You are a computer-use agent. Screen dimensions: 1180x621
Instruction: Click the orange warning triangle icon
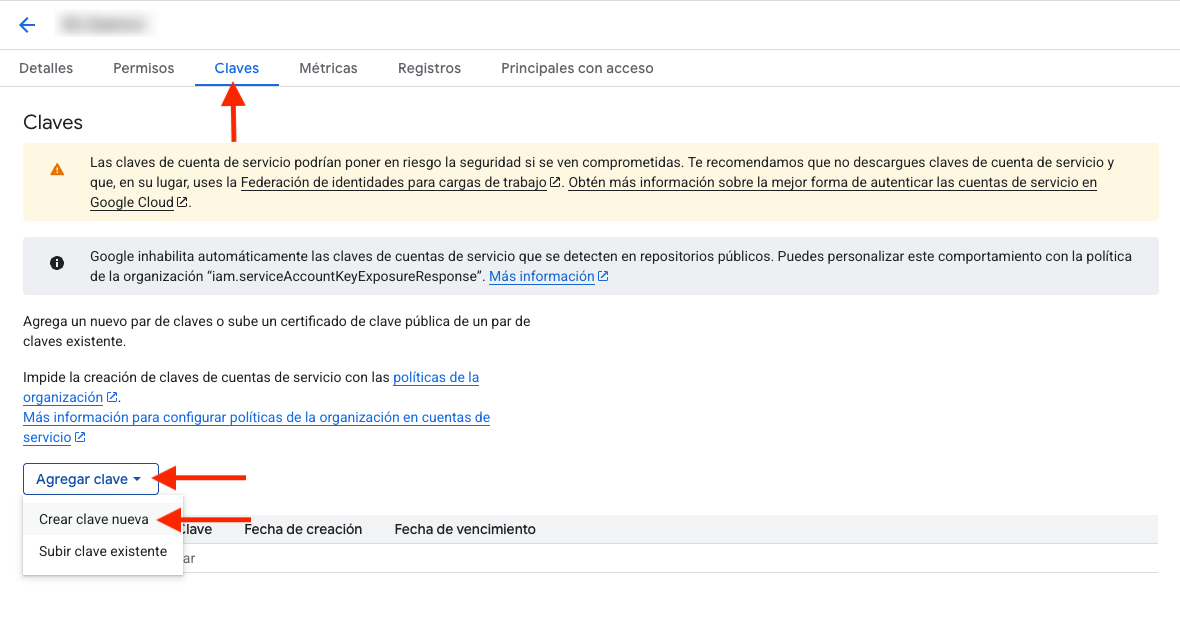coord(57,170)
